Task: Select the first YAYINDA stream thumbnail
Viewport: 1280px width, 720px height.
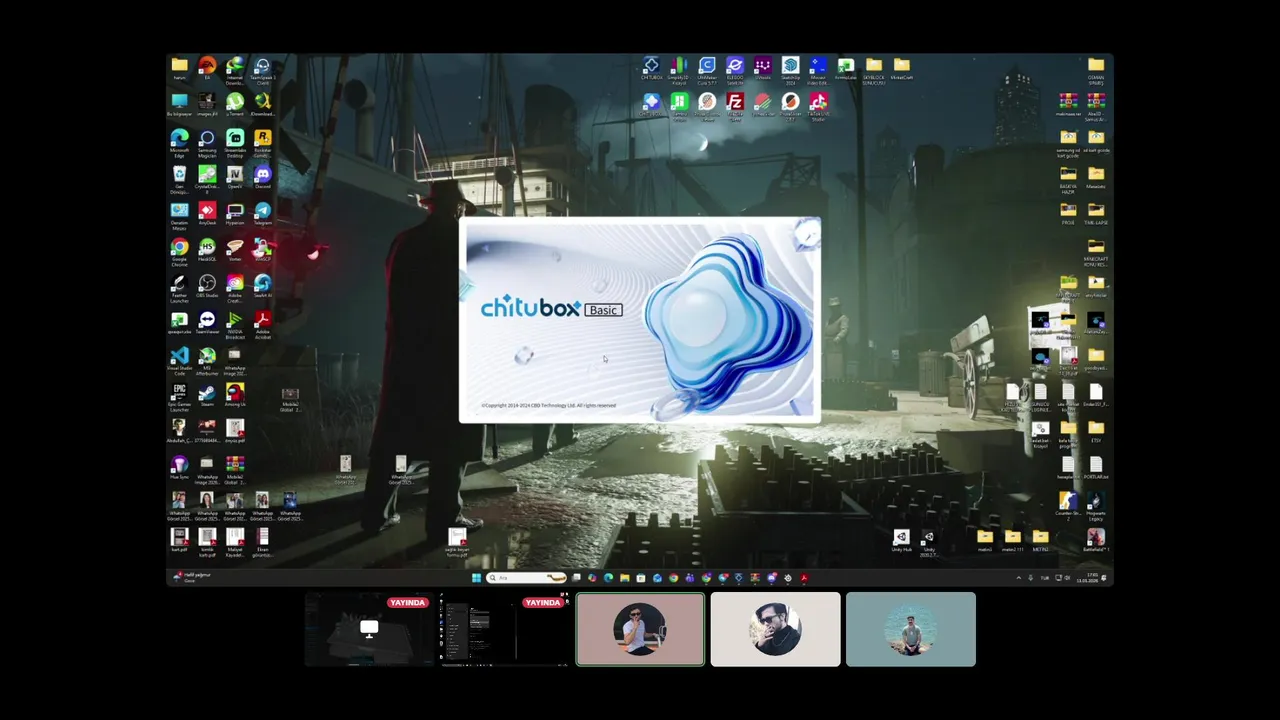Action: [369, 629]
